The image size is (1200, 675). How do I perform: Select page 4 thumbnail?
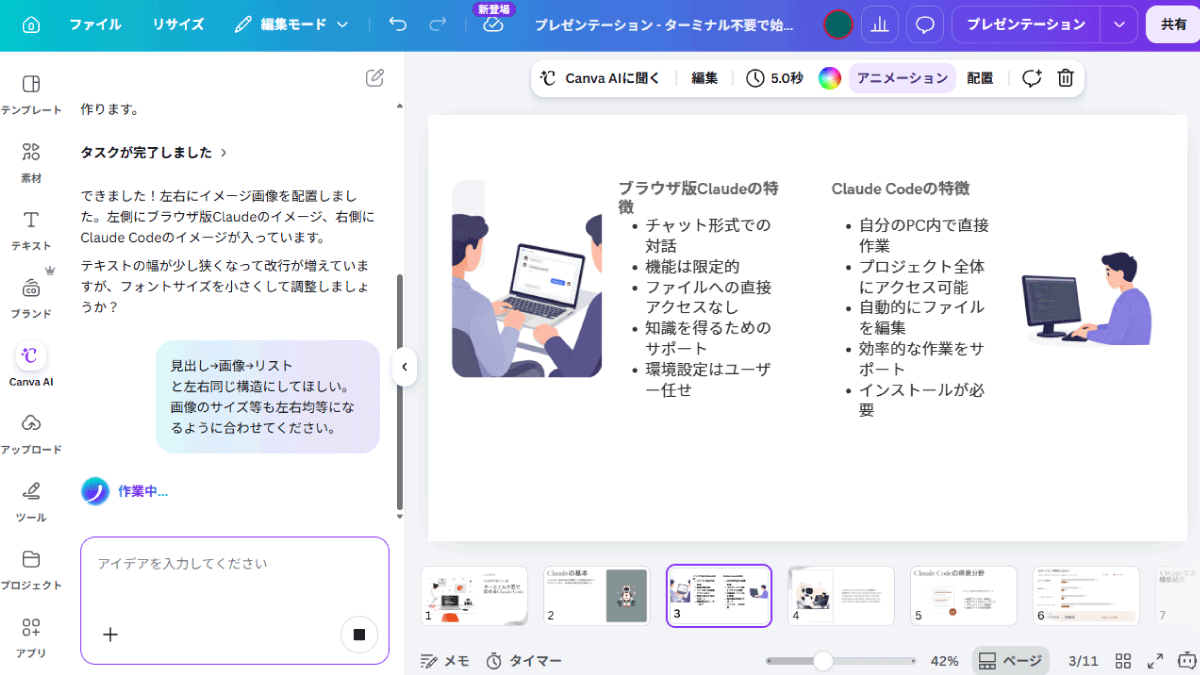(841, 597)
